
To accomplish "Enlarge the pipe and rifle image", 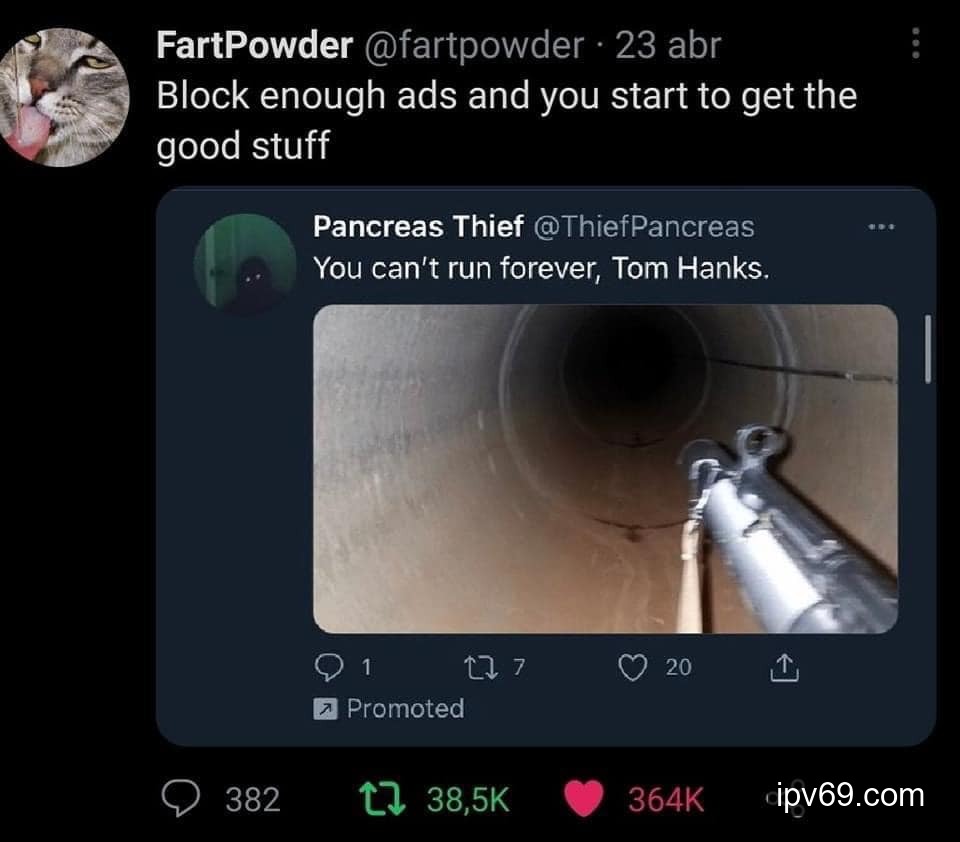I will [x=606, y=469].
